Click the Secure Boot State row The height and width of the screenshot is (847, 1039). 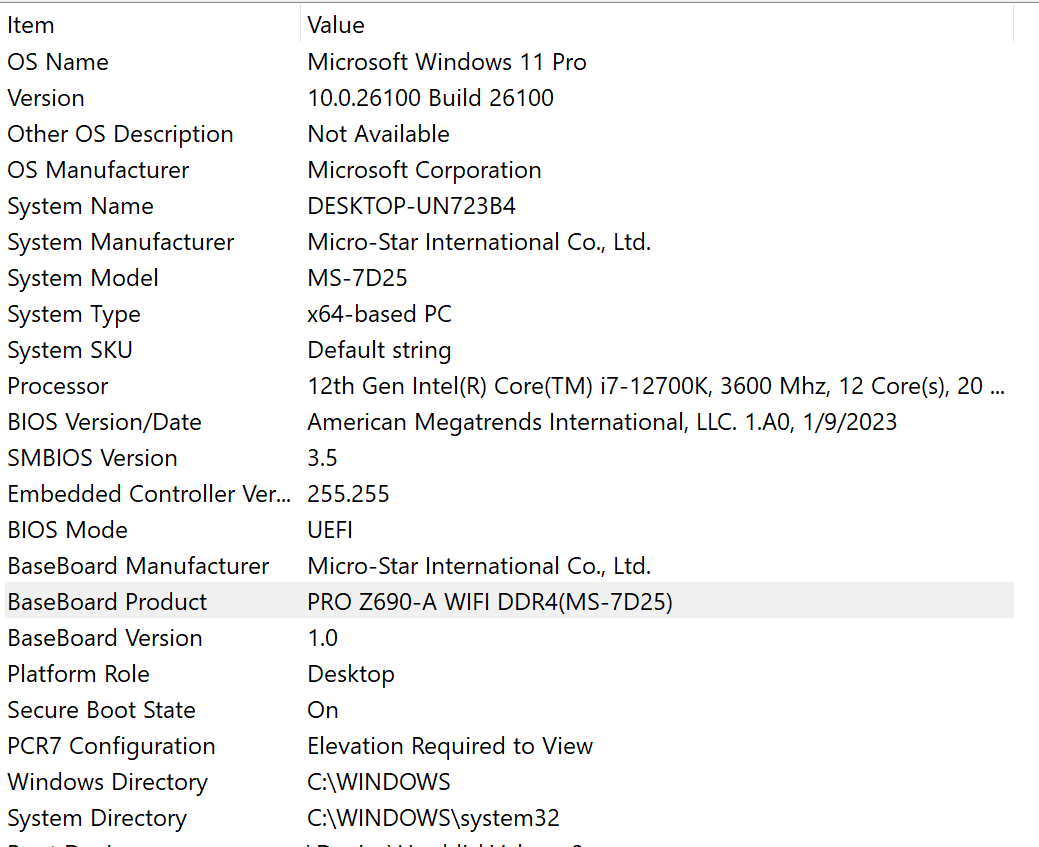pos(101,710)
